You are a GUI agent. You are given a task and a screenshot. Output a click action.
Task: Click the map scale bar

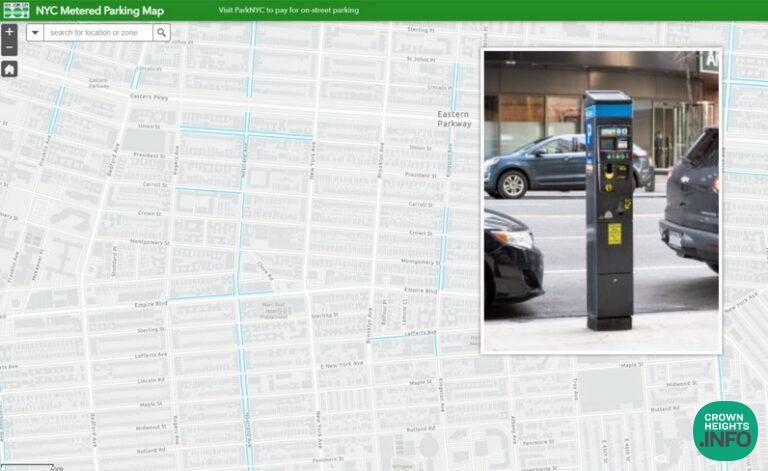point(30,467)
